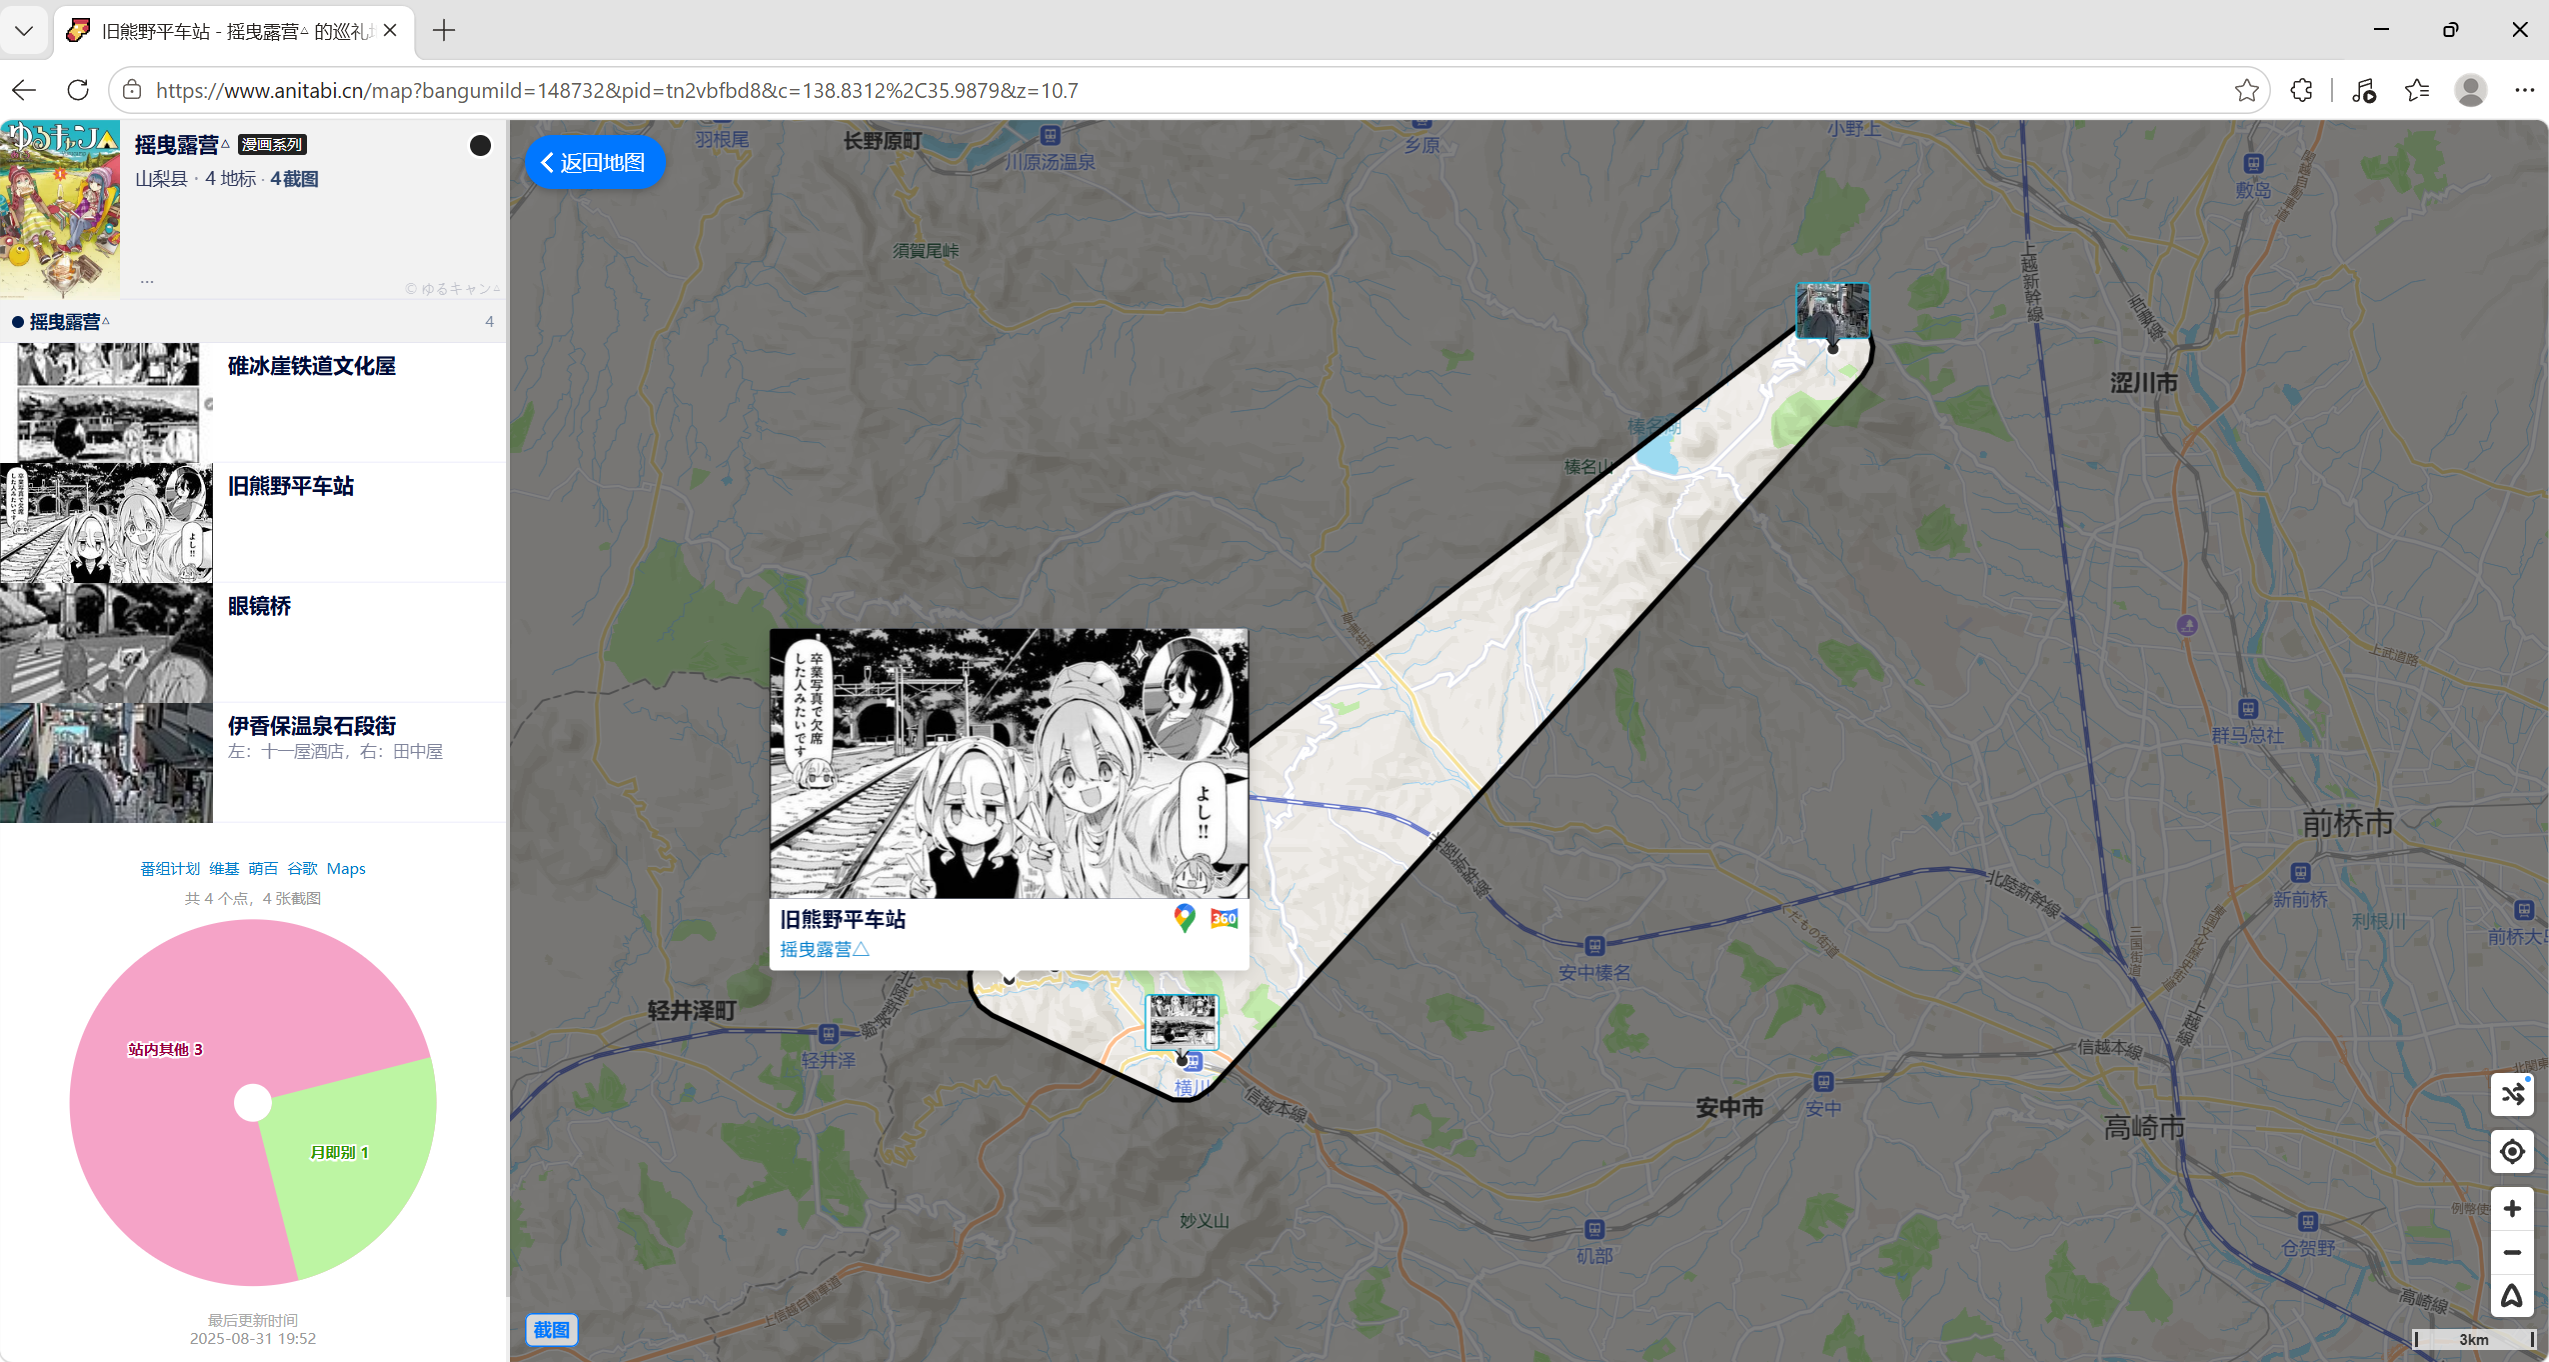Image resolution: width=2549 pixels, height=1362 pixels.
Task: Click the 矶部 station icon on map
Action: (x=1595, y=1229)
